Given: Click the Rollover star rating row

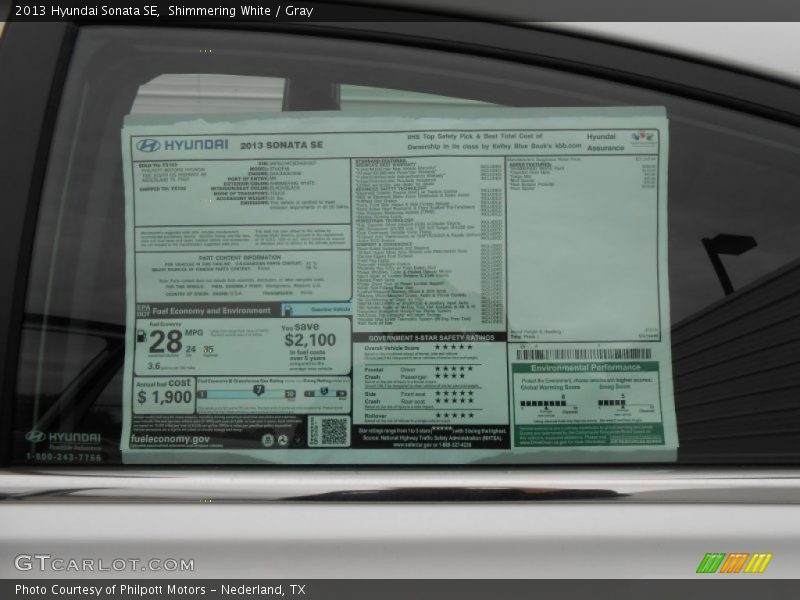Looking at the screenshot, I should 453,415.
